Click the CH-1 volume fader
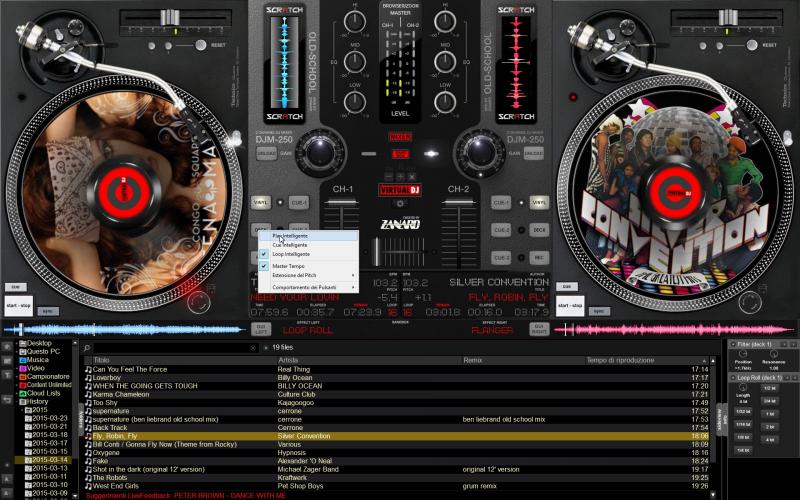Screen dimensions: 800x500 (341, 203)
